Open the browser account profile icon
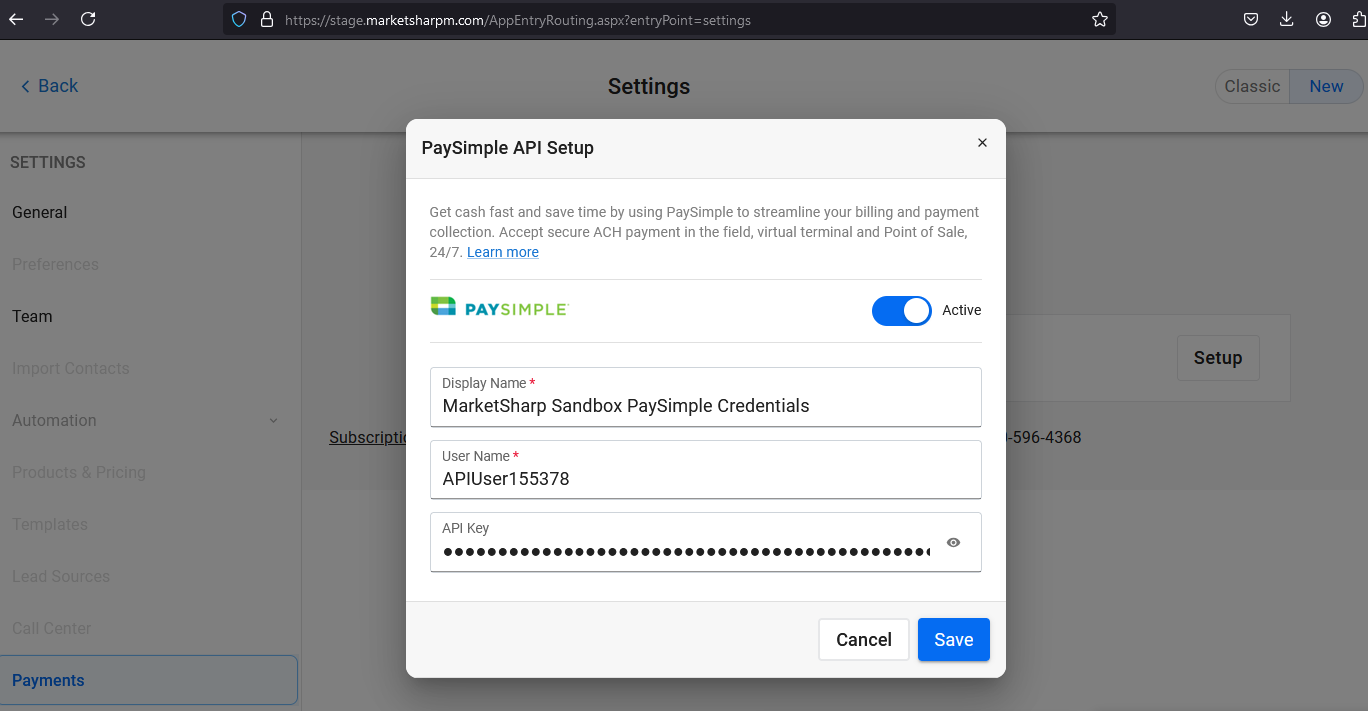 tap(1324, 19)
